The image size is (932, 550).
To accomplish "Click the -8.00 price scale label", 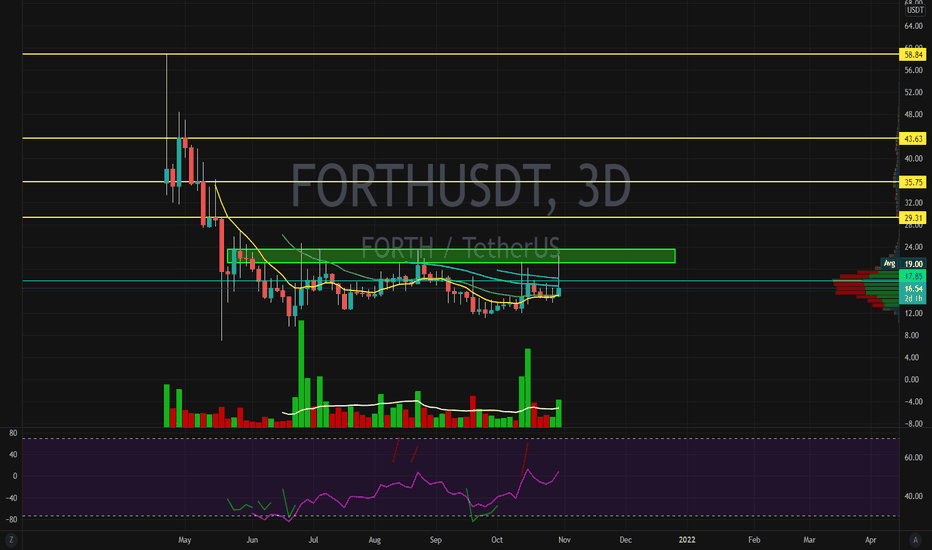I will 913,423.
